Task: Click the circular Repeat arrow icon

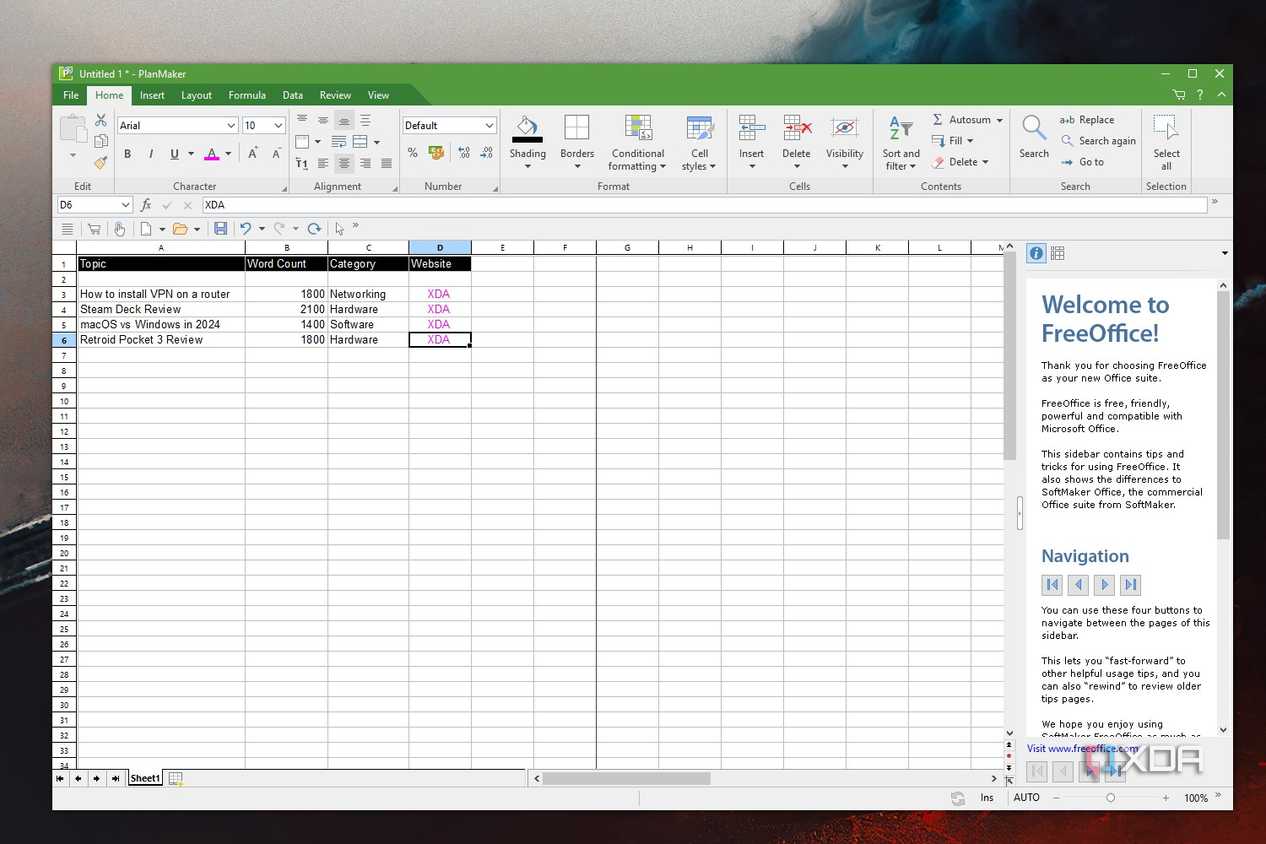Action: coord(314,229)
